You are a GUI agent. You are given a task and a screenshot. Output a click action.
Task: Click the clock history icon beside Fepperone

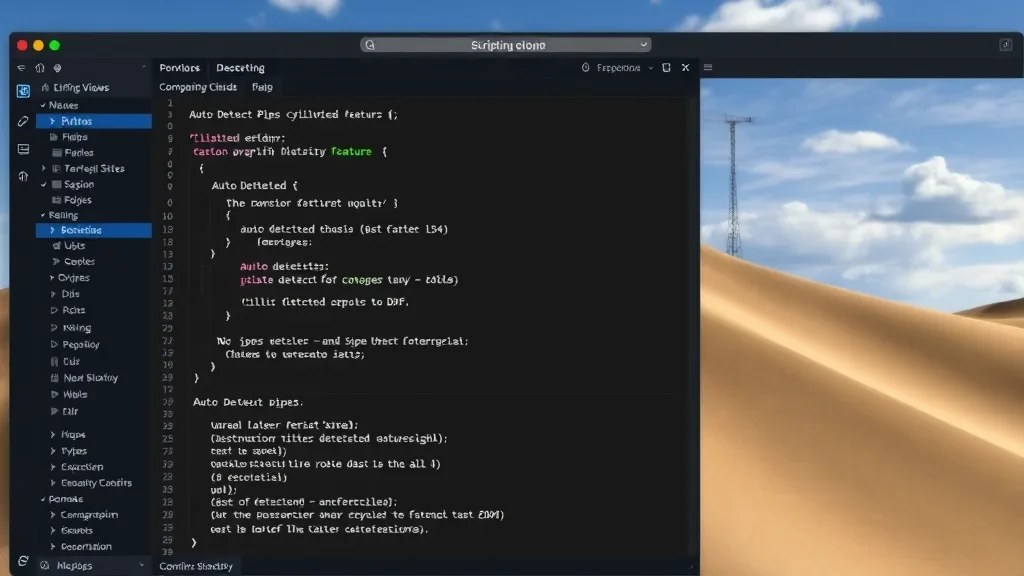click(x=586, y=67)
